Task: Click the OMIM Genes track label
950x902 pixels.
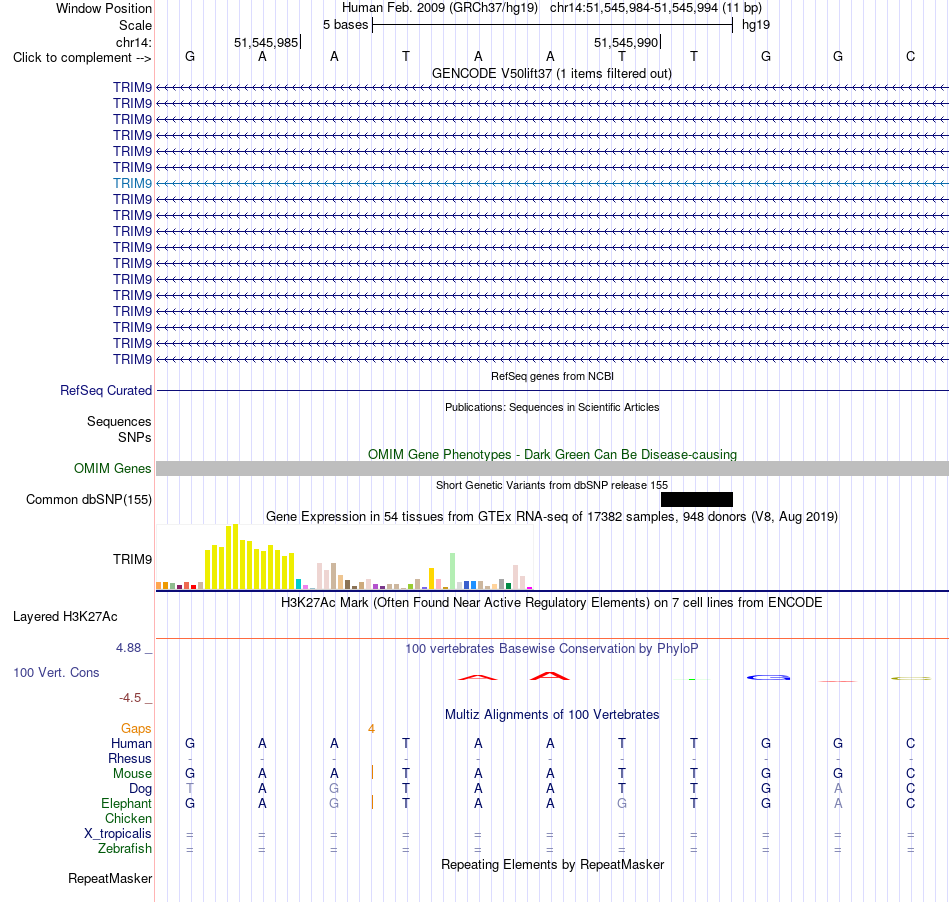Action: tap(113, 468)
